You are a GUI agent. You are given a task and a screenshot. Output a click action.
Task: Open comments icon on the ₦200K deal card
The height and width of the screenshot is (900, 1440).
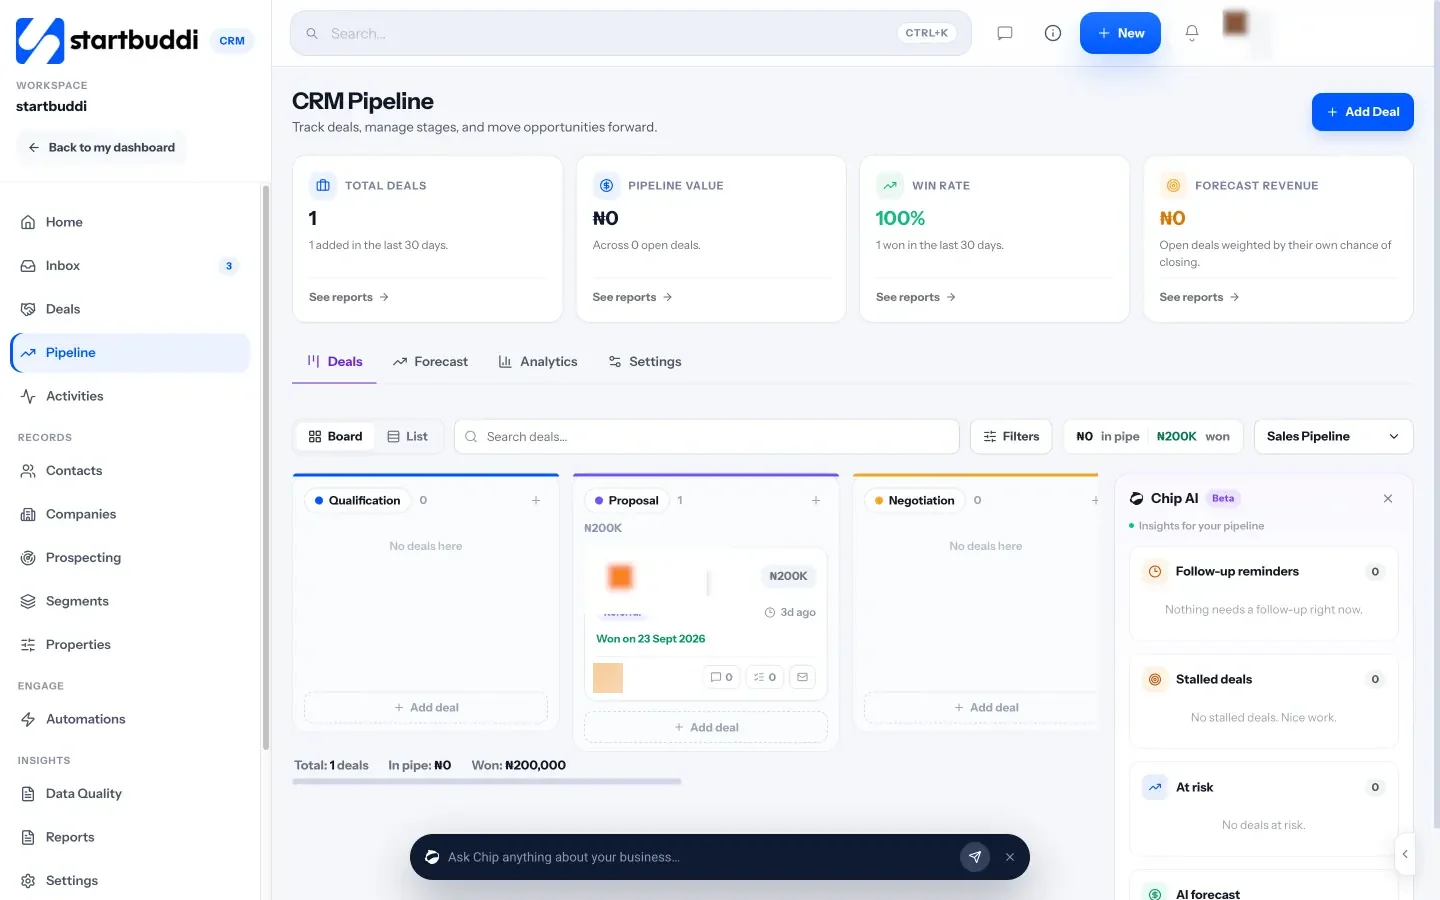(722, 677)
